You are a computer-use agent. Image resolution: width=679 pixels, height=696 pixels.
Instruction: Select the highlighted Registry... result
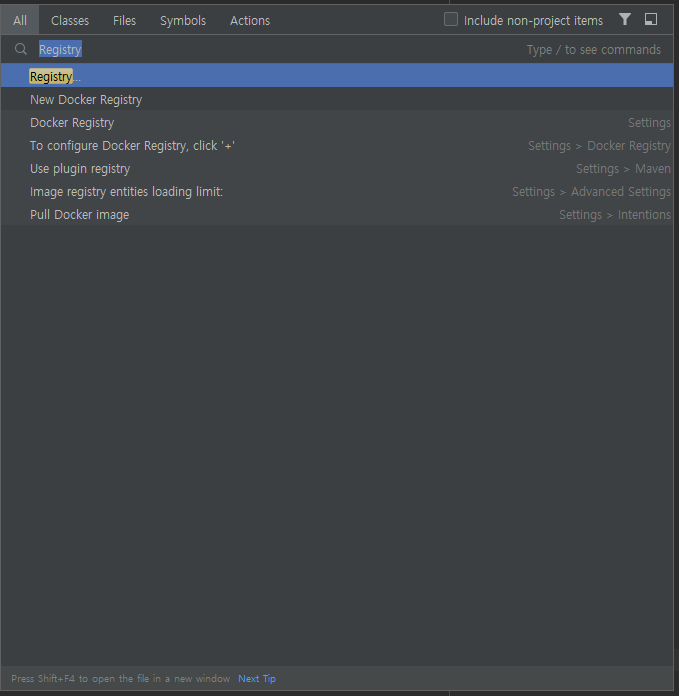click(x=337, y=75)
